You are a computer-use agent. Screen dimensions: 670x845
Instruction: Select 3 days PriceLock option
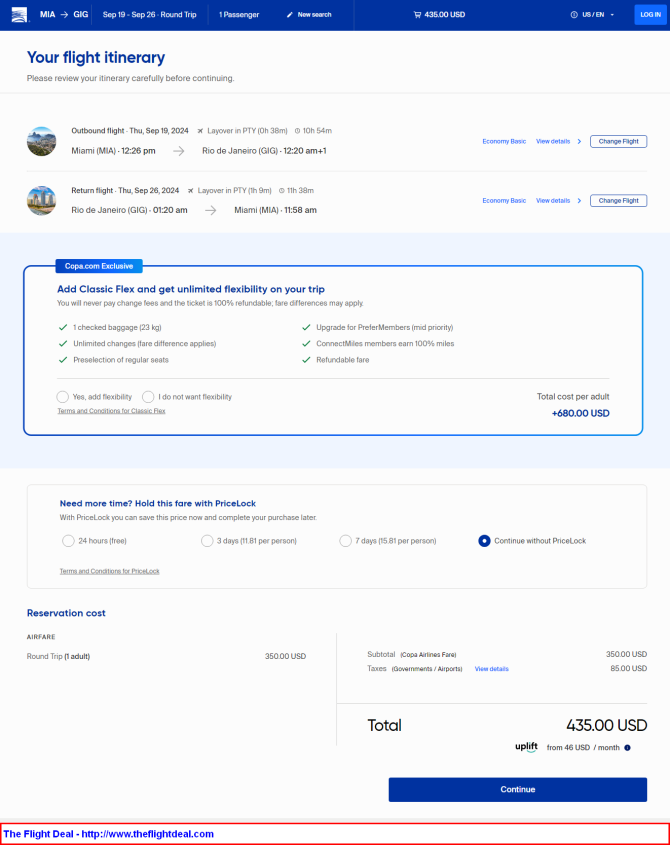207,541
